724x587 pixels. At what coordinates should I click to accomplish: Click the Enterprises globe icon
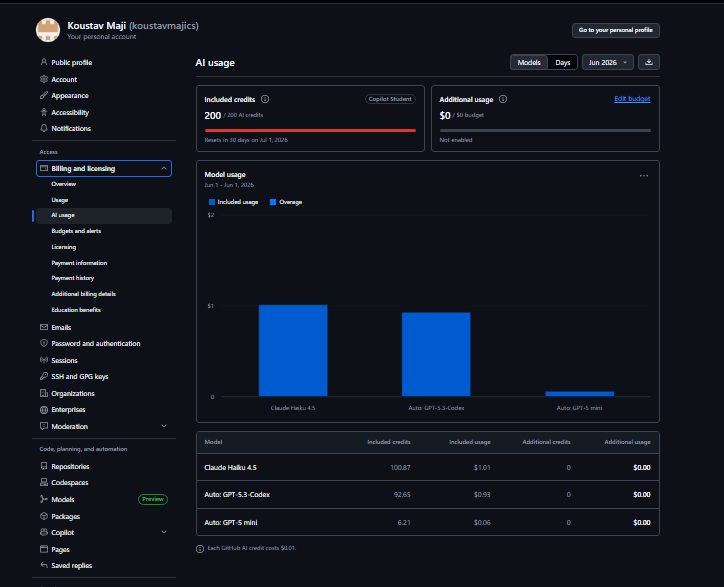[x=44, y=409]
